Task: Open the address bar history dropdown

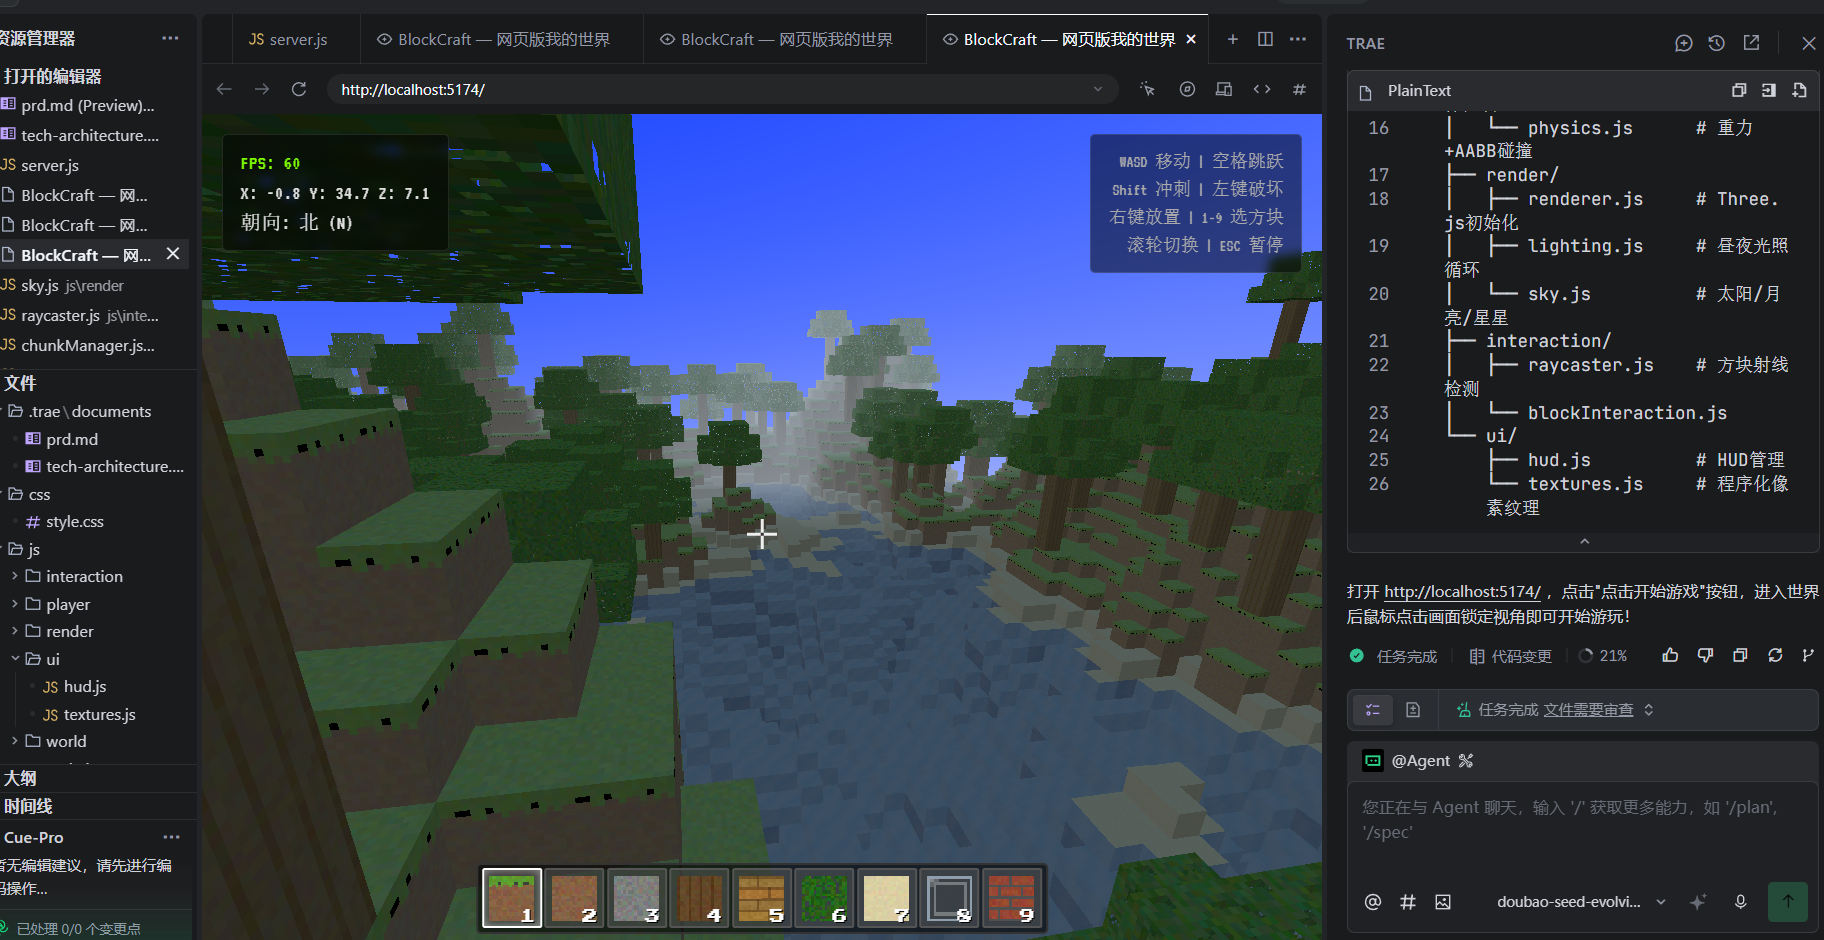Action: pyautogui.click(x=1098, y=89)
